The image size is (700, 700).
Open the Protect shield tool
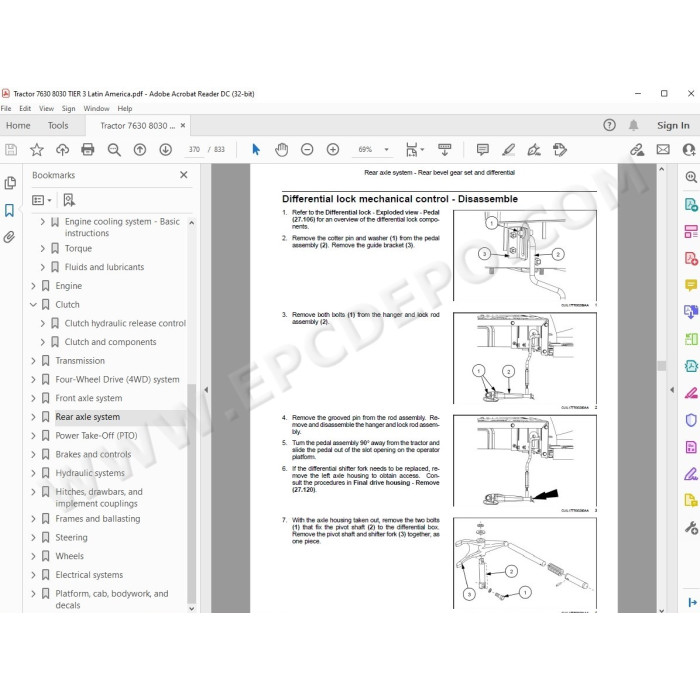tap(691, 420)
